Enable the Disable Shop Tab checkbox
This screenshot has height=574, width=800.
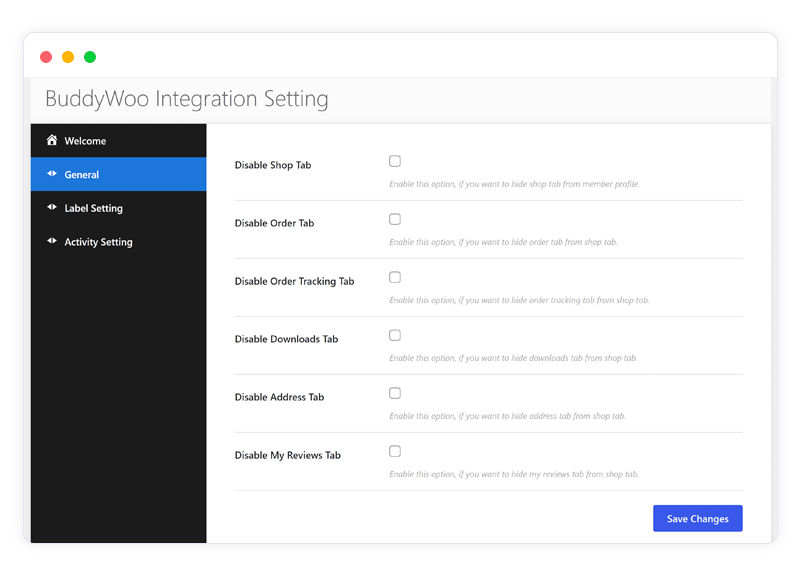pyautogui.click(x=395, y=161)
